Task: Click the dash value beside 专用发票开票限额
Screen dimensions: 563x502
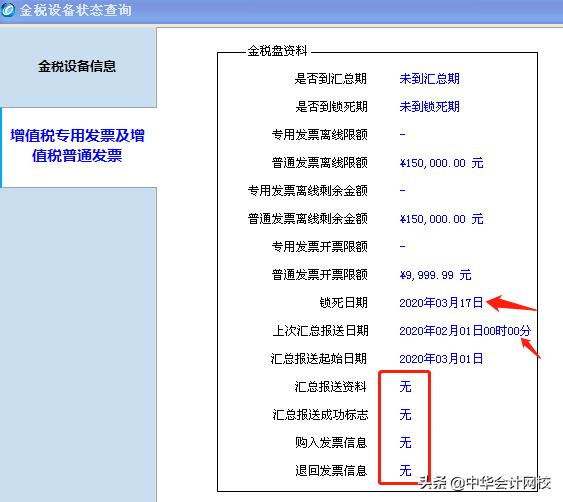Action: tap(403, 246)
